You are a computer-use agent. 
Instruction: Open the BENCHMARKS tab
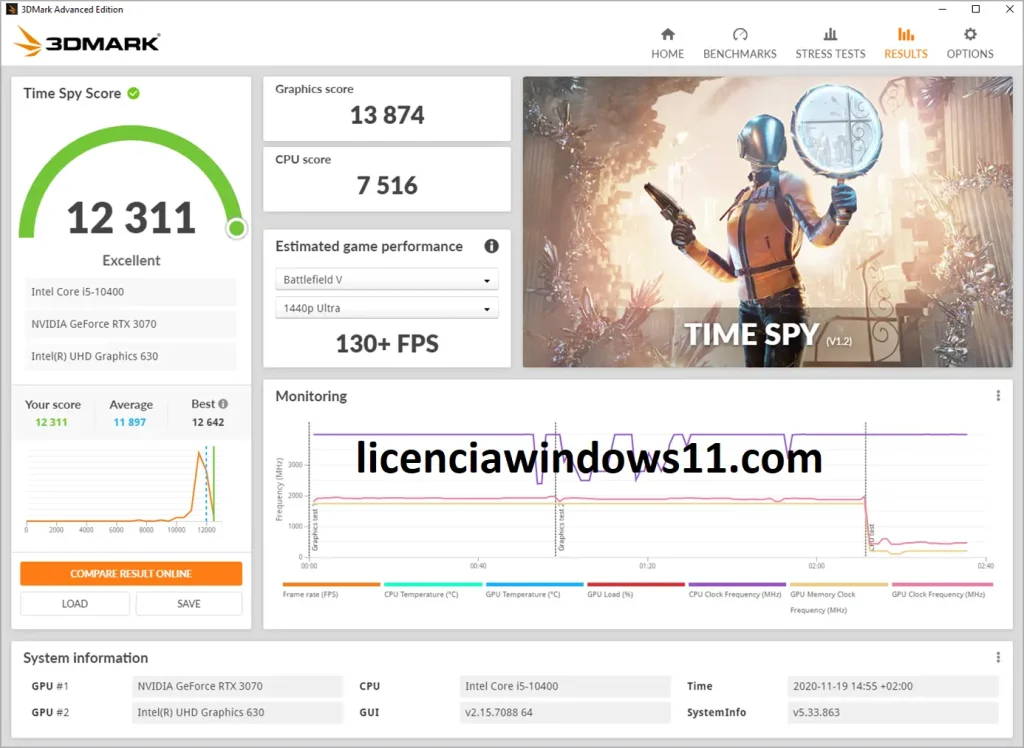(x=740, y=43)
